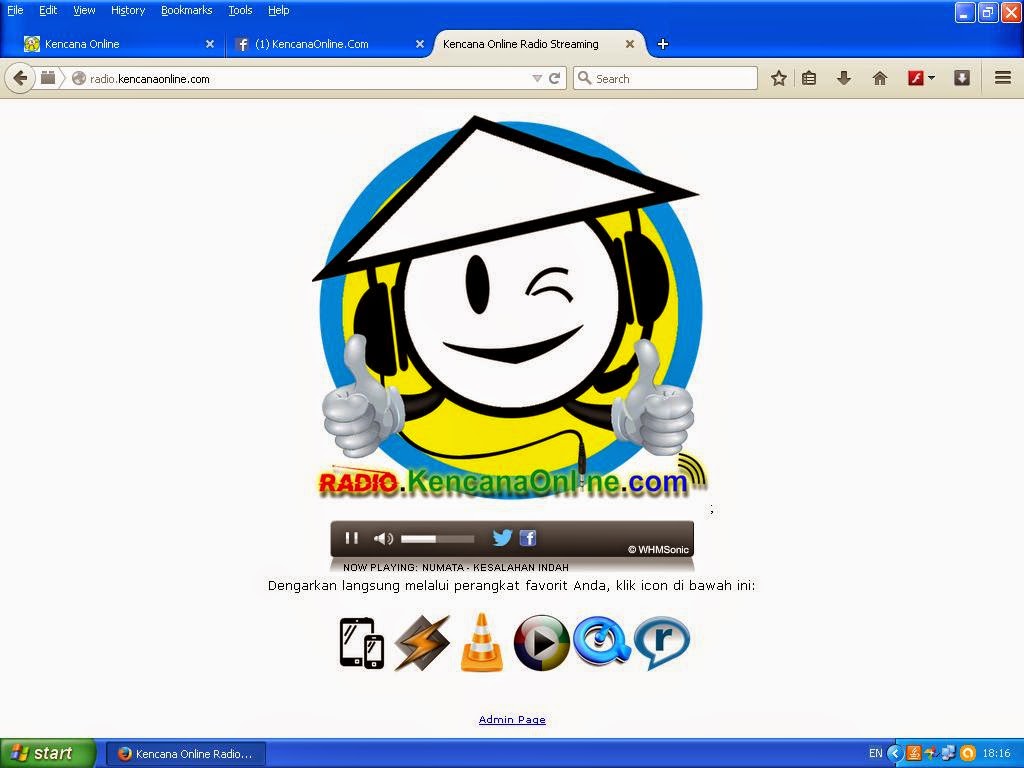Expand hidden system tray icons

pyautogui.click(x=895, y=754)
